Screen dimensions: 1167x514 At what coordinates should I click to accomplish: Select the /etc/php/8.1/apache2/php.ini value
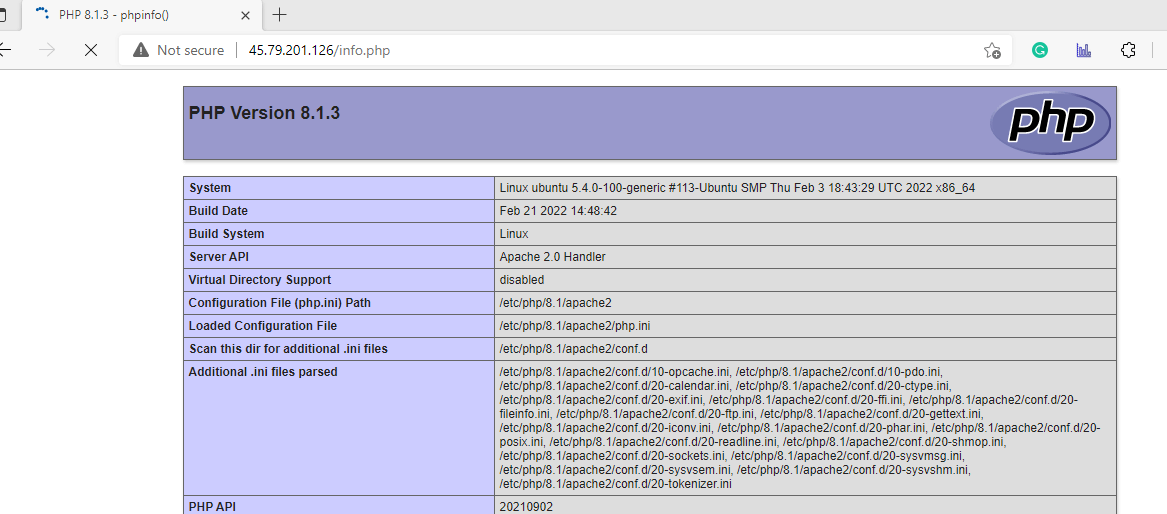[577, 327]
